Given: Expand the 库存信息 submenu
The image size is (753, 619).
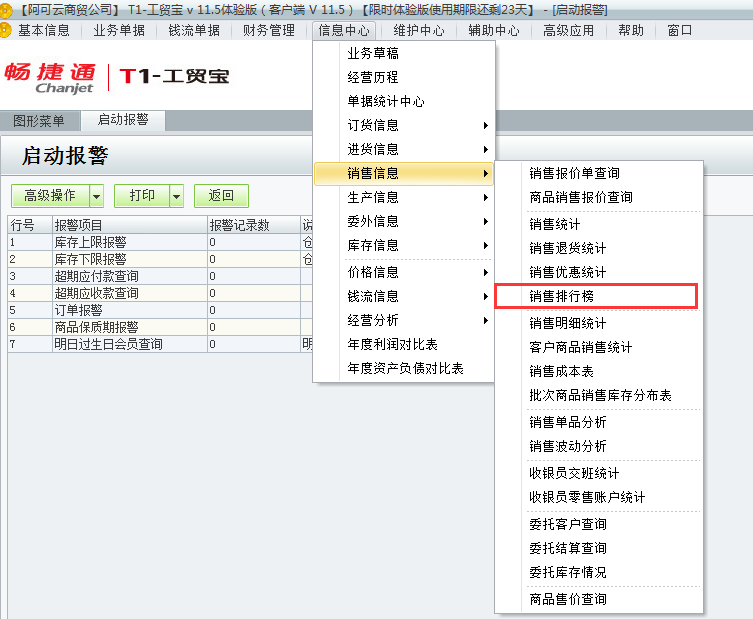Looking at the screenshot, I should click(x=403, y=245).
